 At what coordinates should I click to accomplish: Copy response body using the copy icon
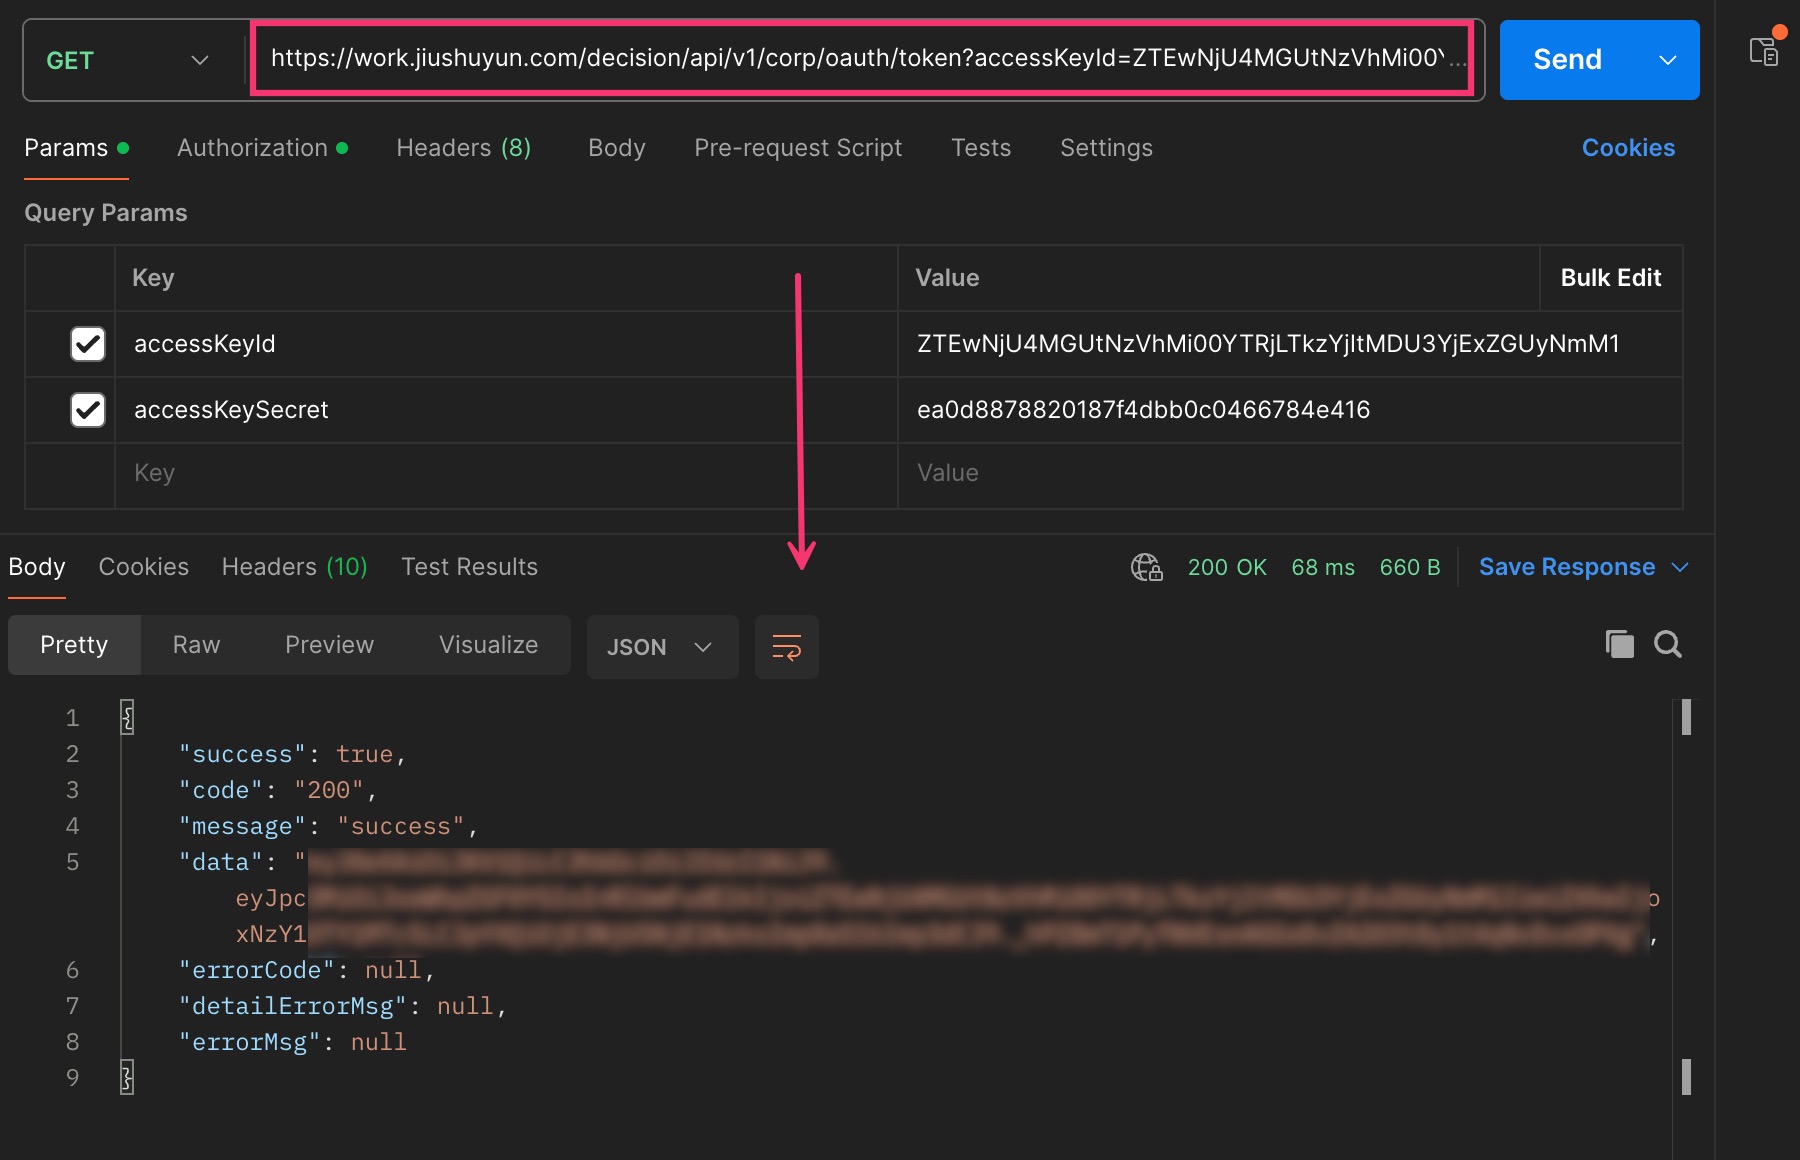pos(1620,644)
